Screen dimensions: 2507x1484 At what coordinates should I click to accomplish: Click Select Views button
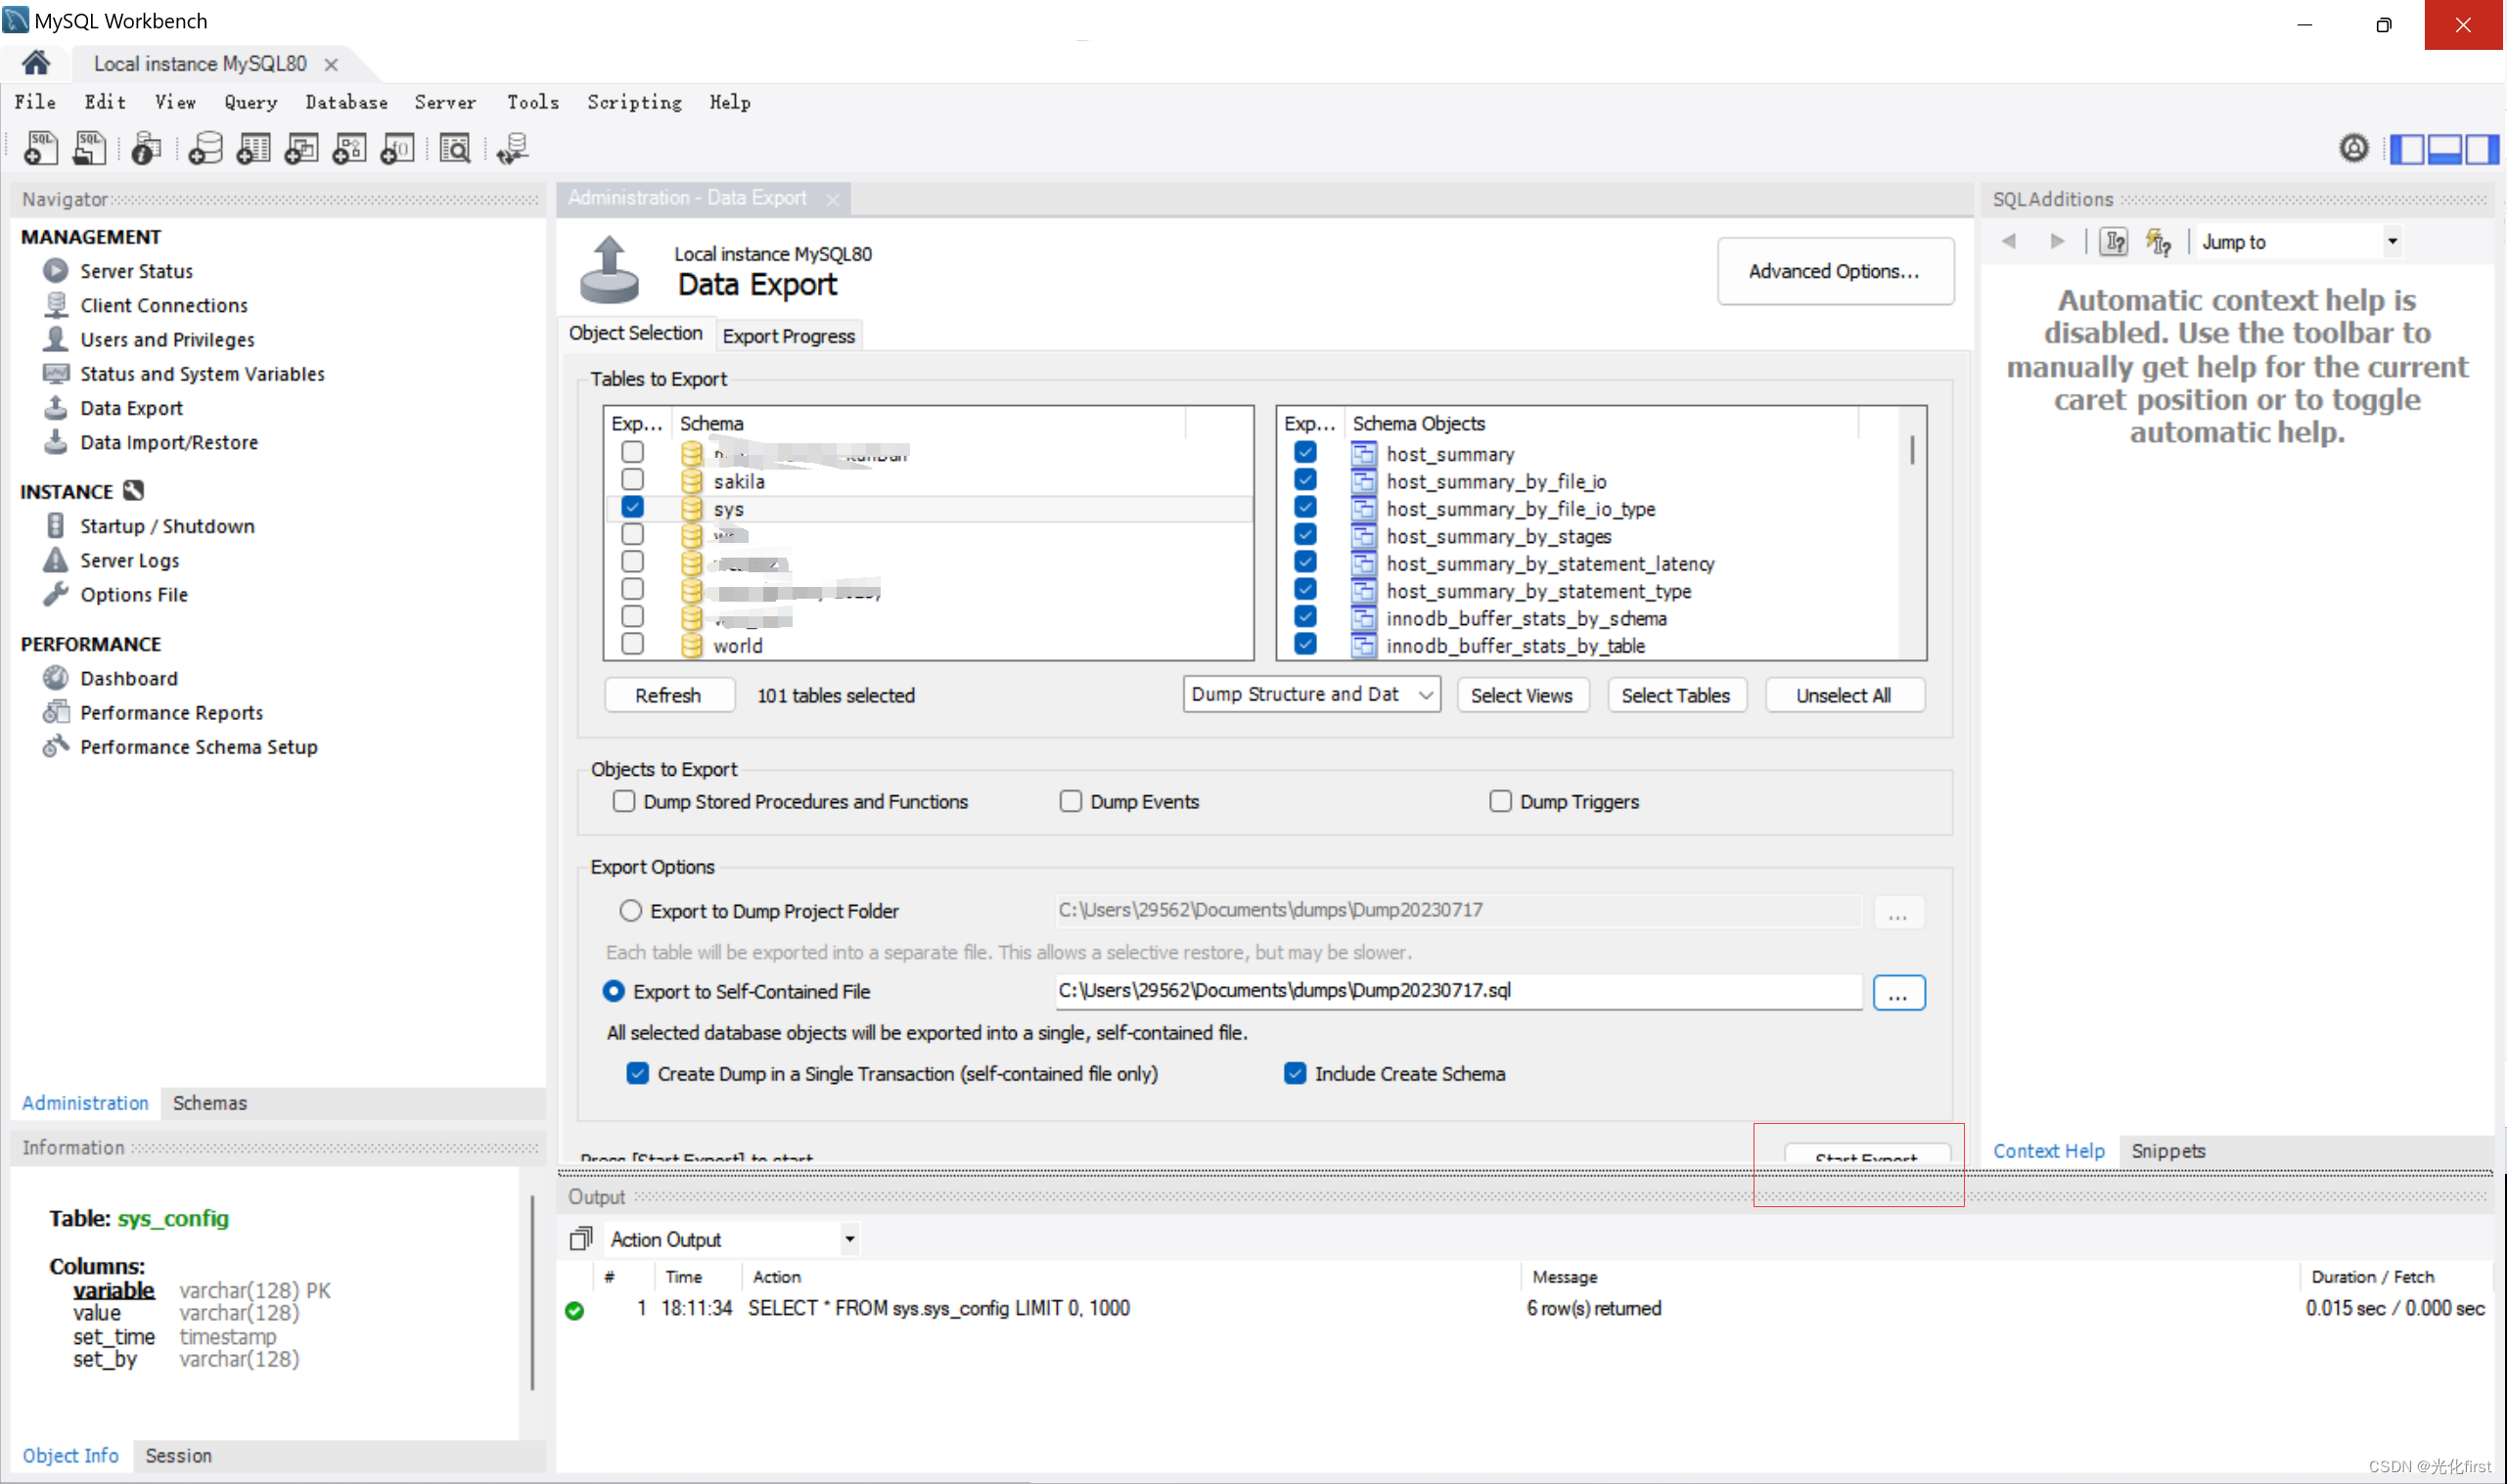(1521, 695)
